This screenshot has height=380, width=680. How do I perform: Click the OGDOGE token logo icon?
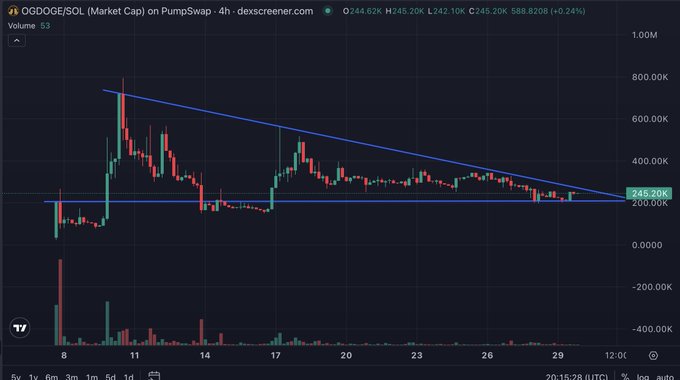coord(13,11)
